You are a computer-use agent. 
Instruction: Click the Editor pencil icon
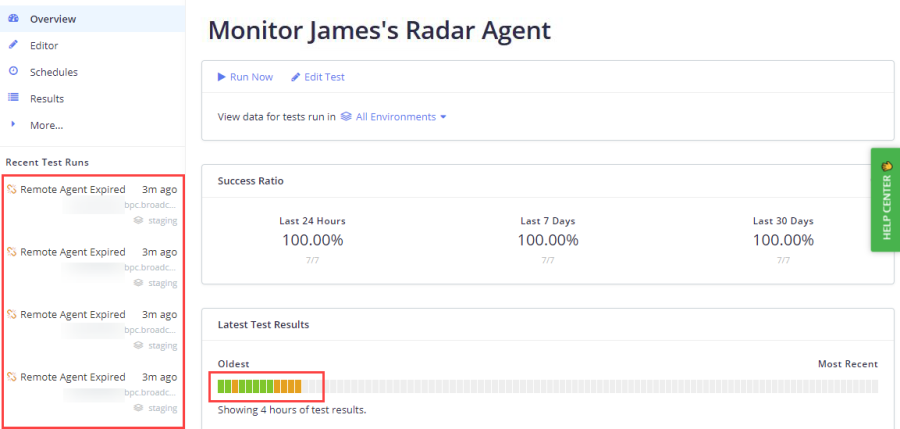click(x=13, y=45)
